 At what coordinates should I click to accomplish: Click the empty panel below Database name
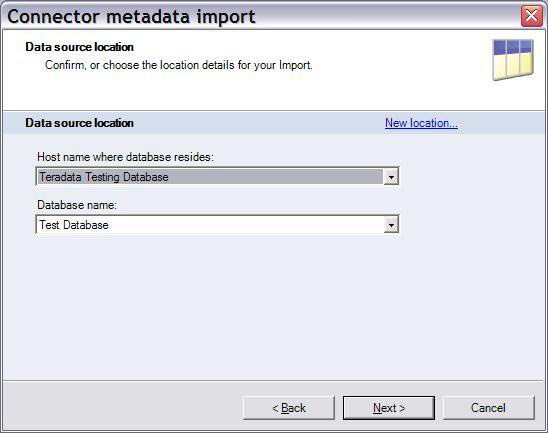click(x=274, y=308)
